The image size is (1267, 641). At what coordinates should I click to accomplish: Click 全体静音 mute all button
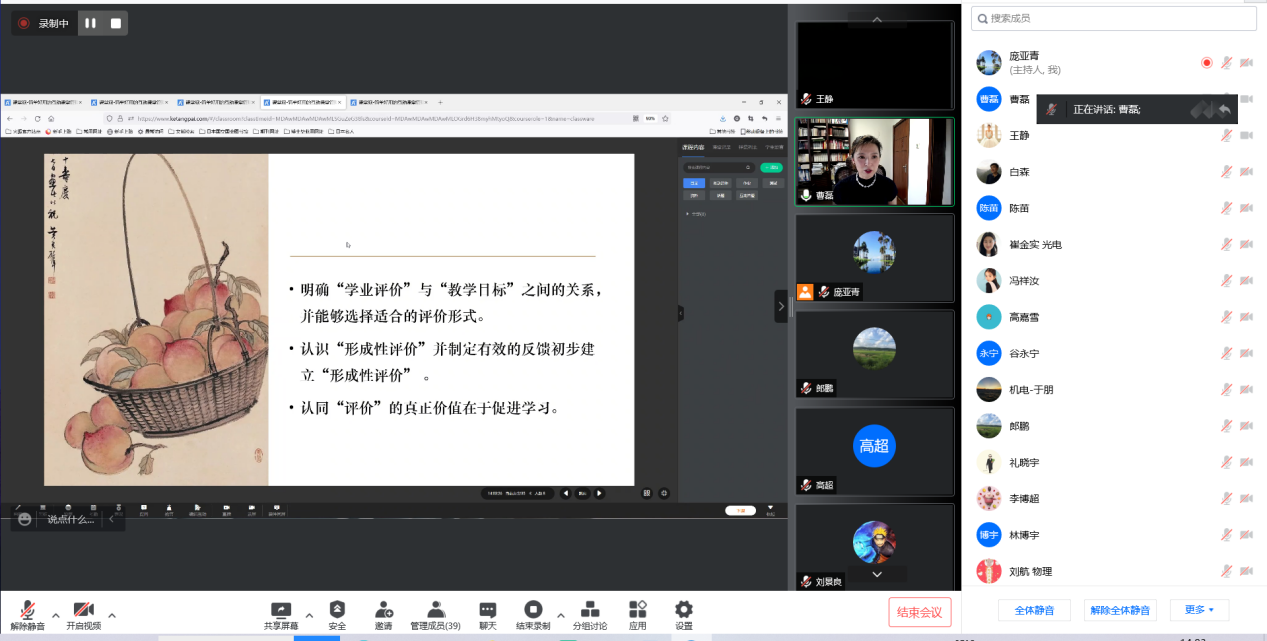pos(1034,610)
